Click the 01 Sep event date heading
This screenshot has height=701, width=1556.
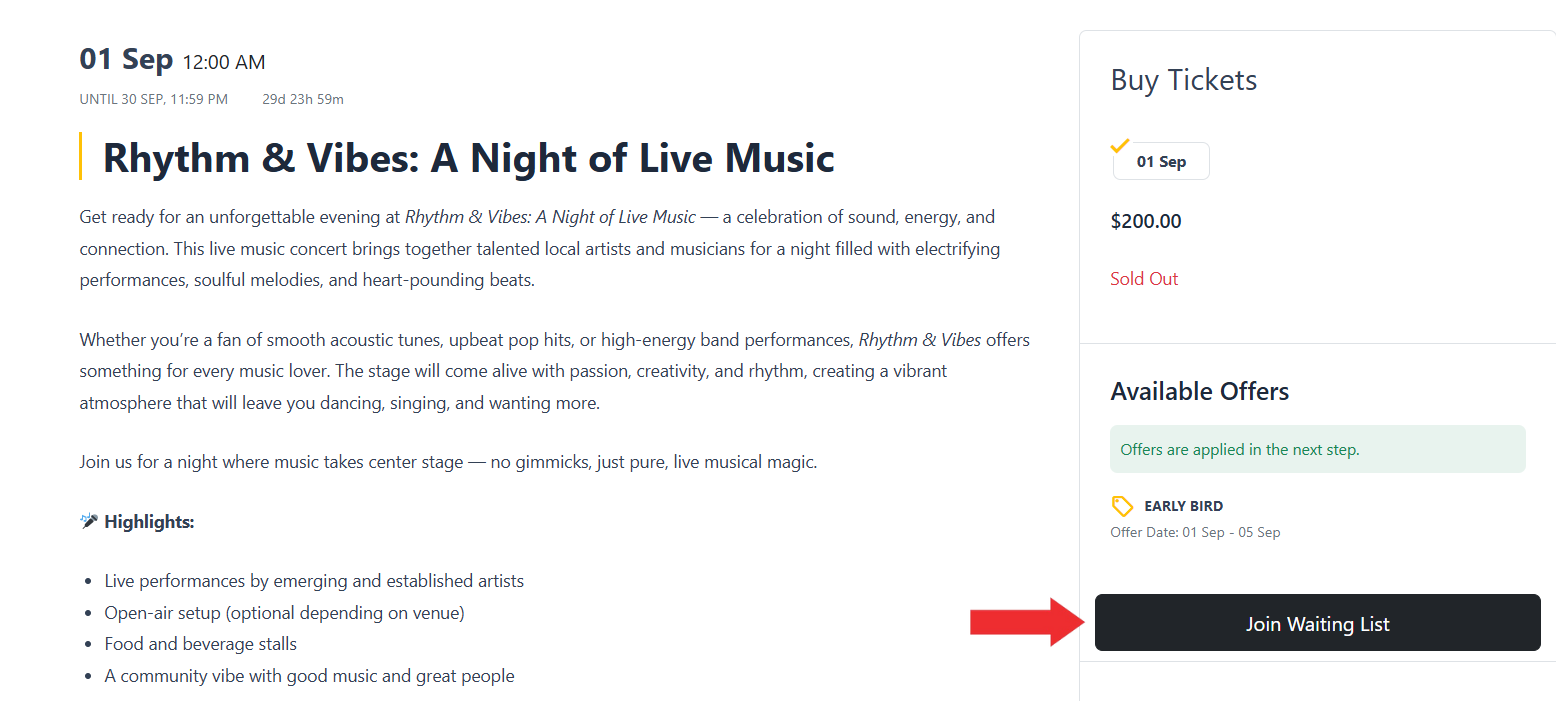(x=126, y=59)
